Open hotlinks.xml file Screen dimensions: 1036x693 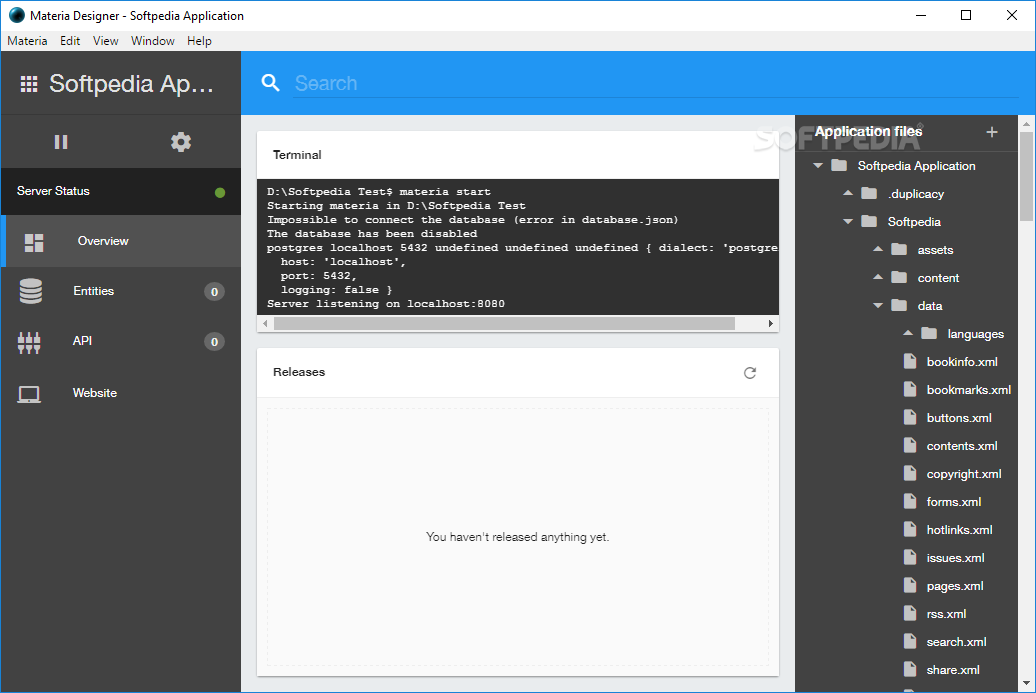(x=959, y=530)
